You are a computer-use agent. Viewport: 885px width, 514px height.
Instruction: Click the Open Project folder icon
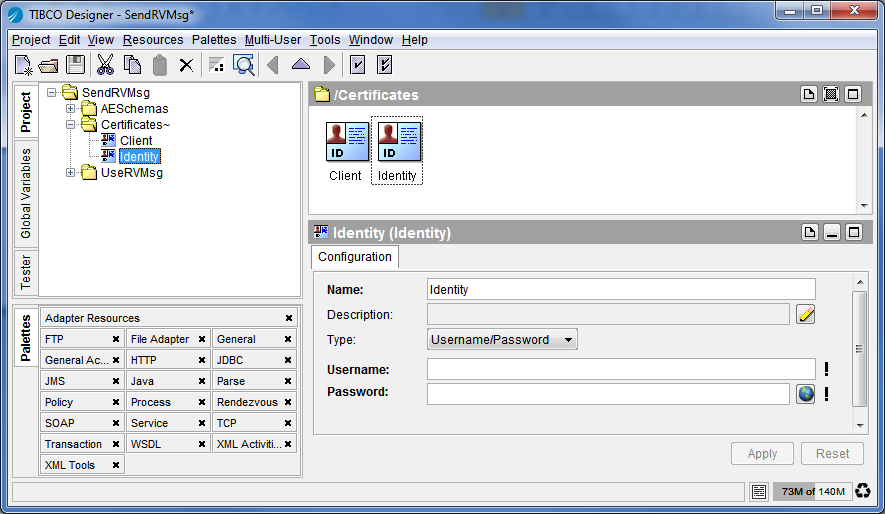point(49,65)
